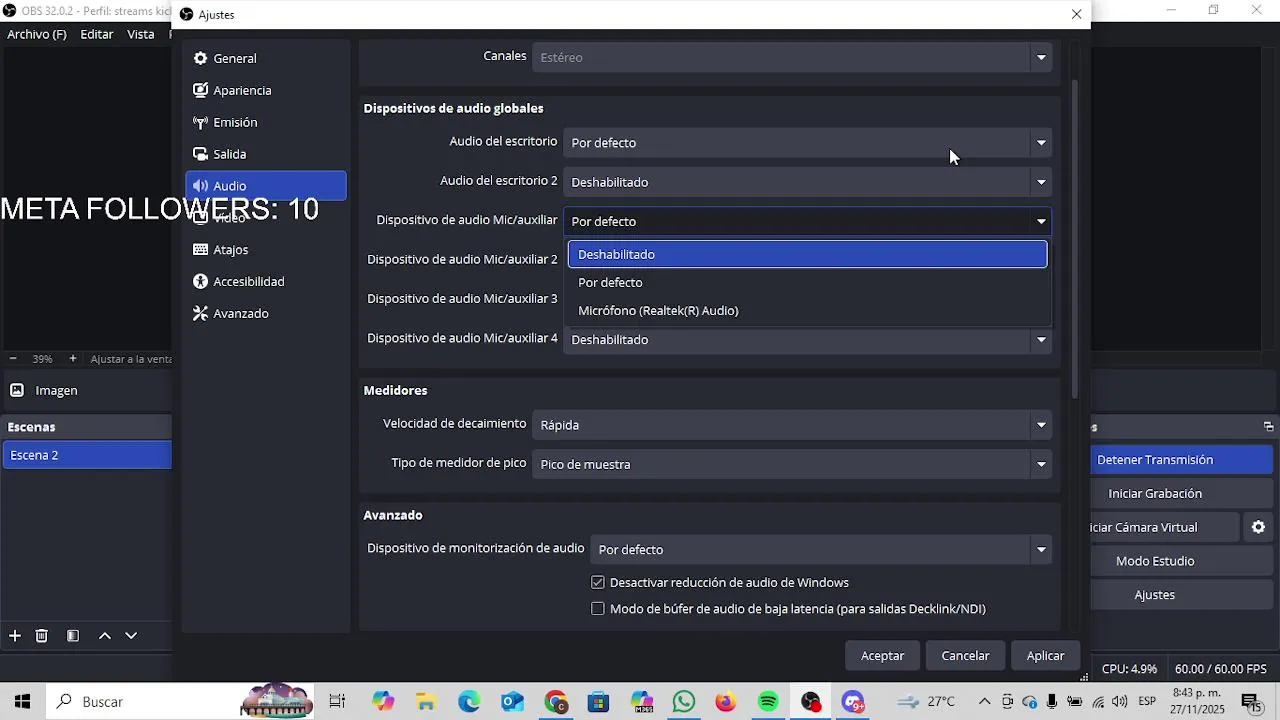Screen dimensions: 1280x720
Task: Open the notification center icon
Action: 1251,702
